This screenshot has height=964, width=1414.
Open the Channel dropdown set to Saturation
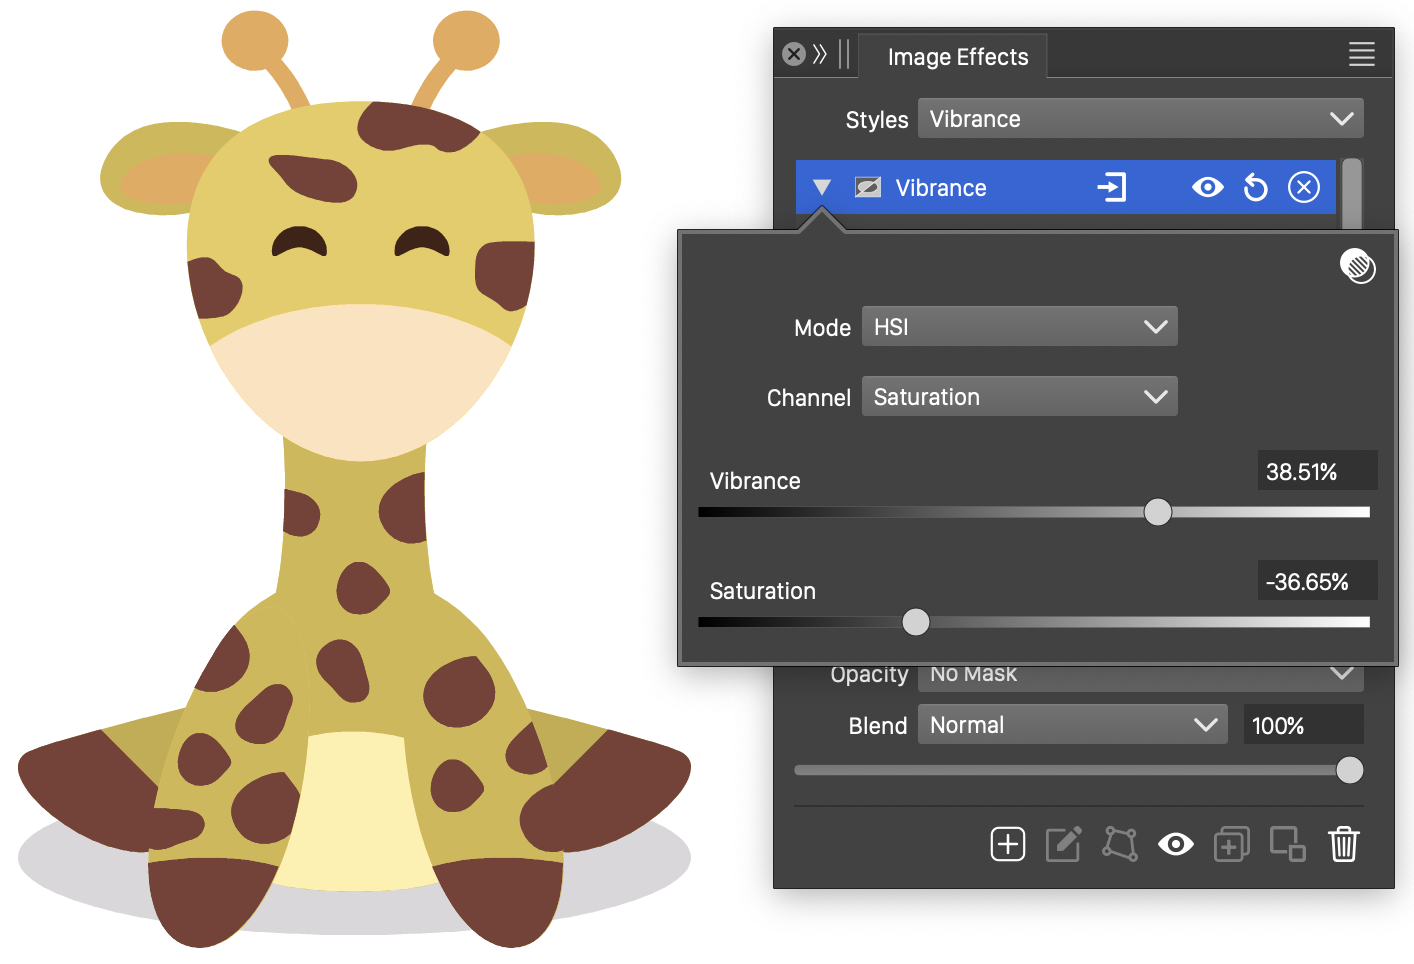point(1019,397)
